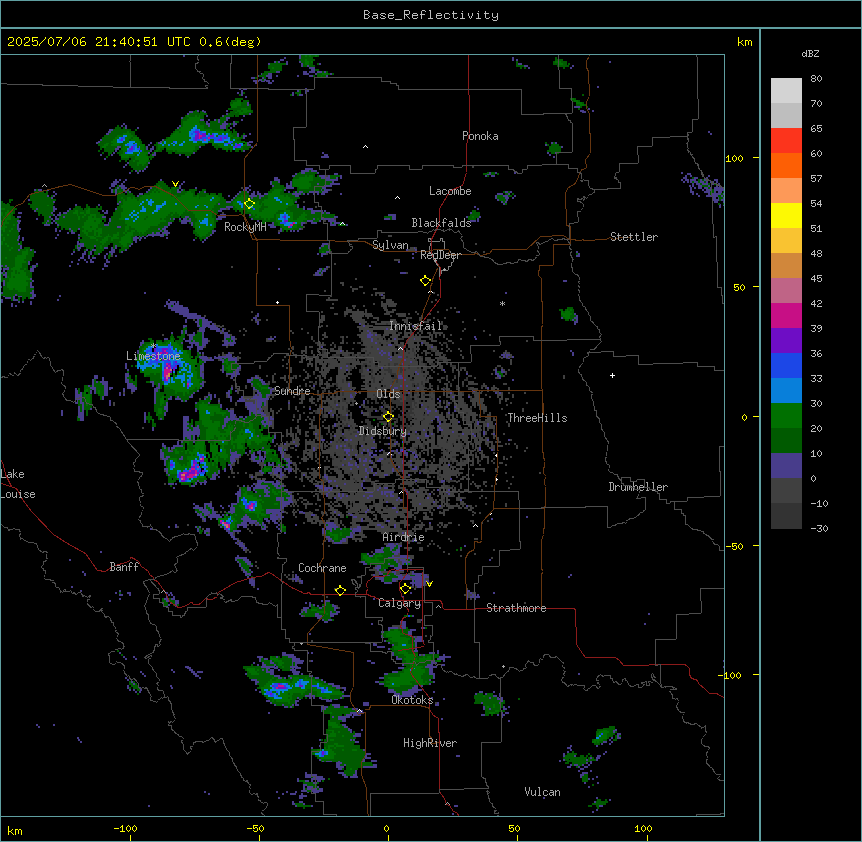The image size is (862, 842).
Task: Click the yellow diamond marker south of RedDeer
Action: coord(426,281)
